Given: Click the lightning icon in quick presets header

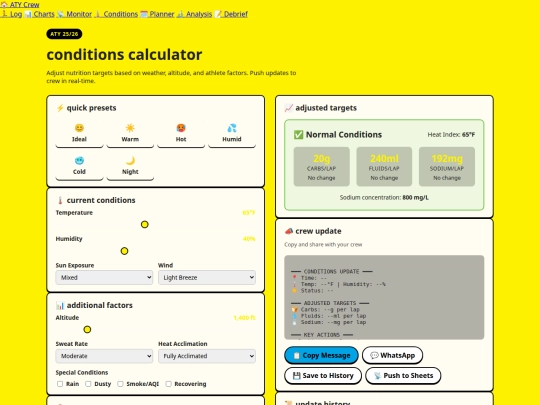Looking at the screenshot, I should (60, 108).
